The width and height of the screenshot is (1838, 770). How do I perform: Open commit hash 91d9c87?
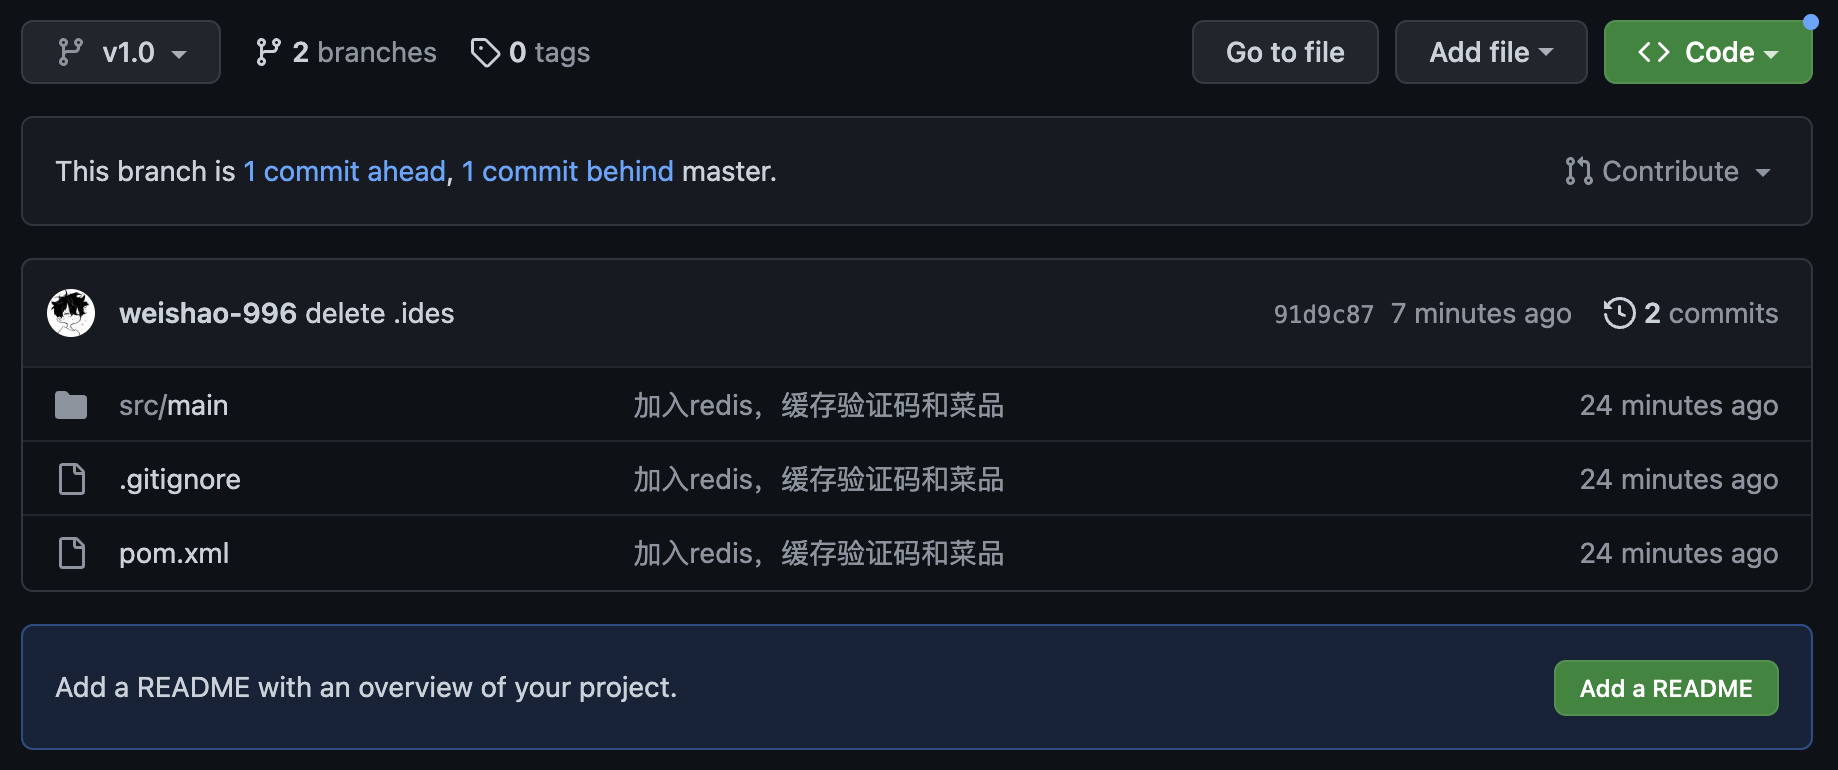(1323, 314)
